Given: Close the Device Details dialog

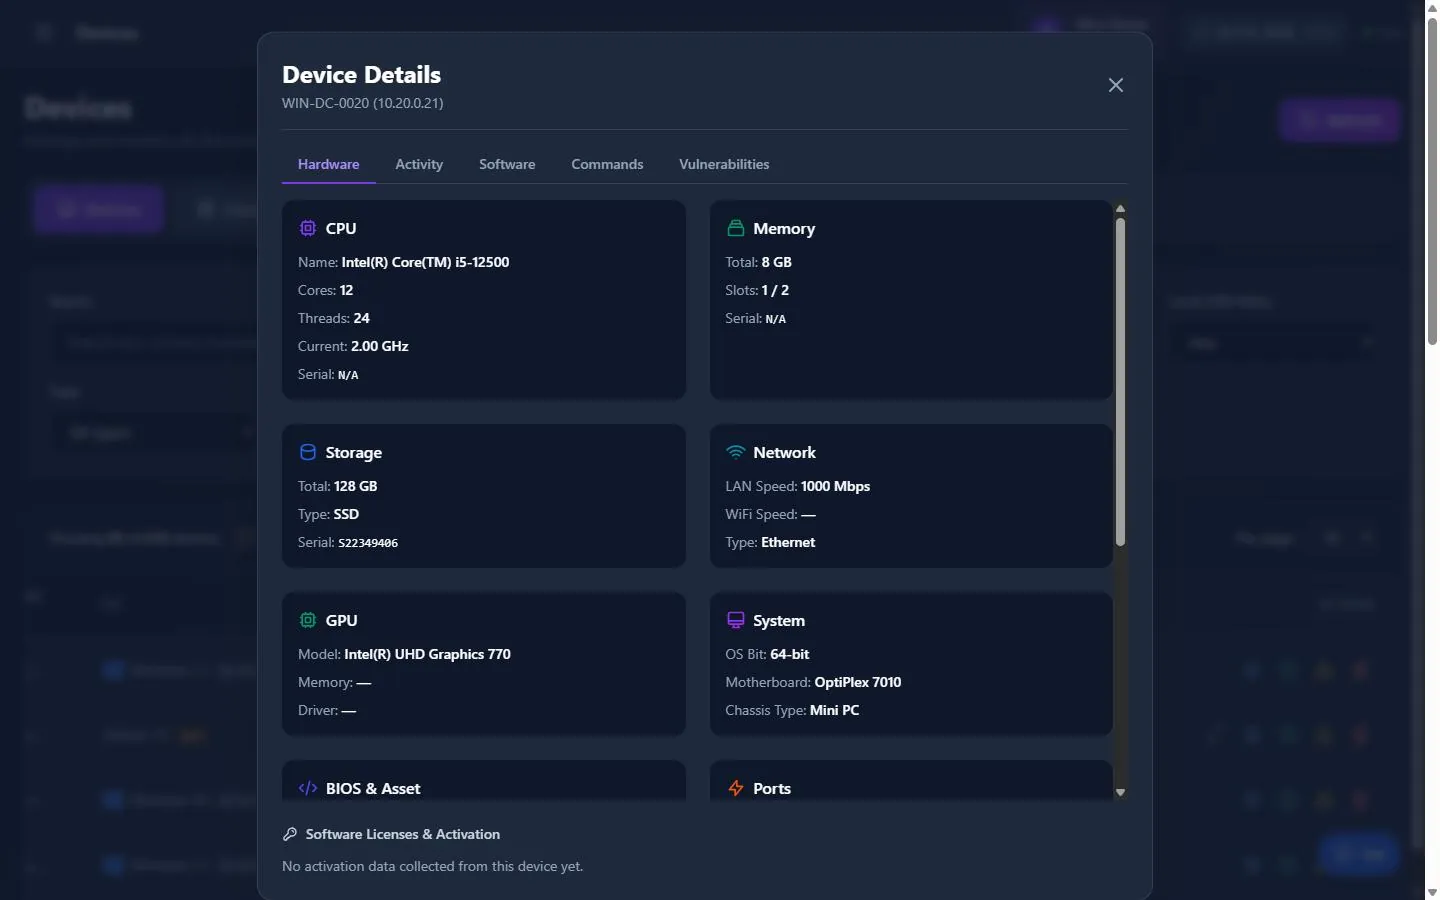Looking at the screenshot, I should 1116,85.
